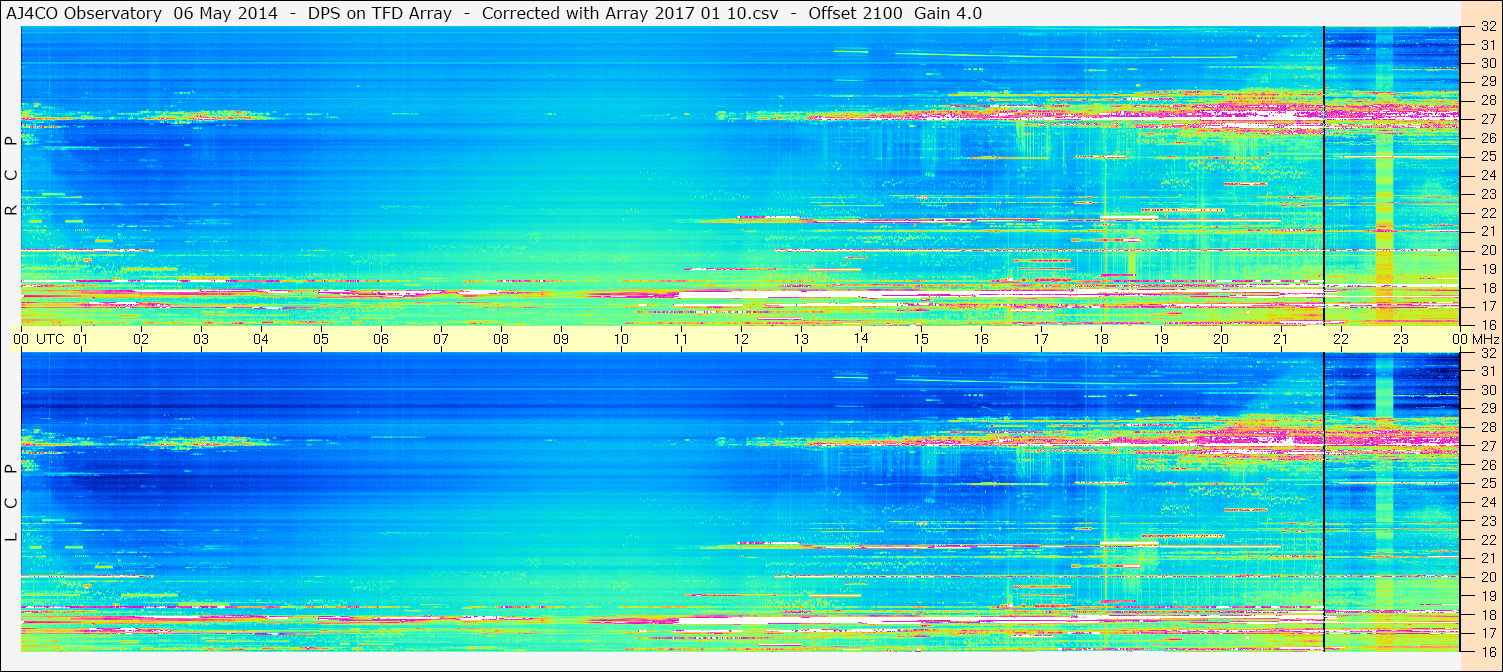
Task: Click the '10' hour label on time axis
Action: click(x=621, y=339)
